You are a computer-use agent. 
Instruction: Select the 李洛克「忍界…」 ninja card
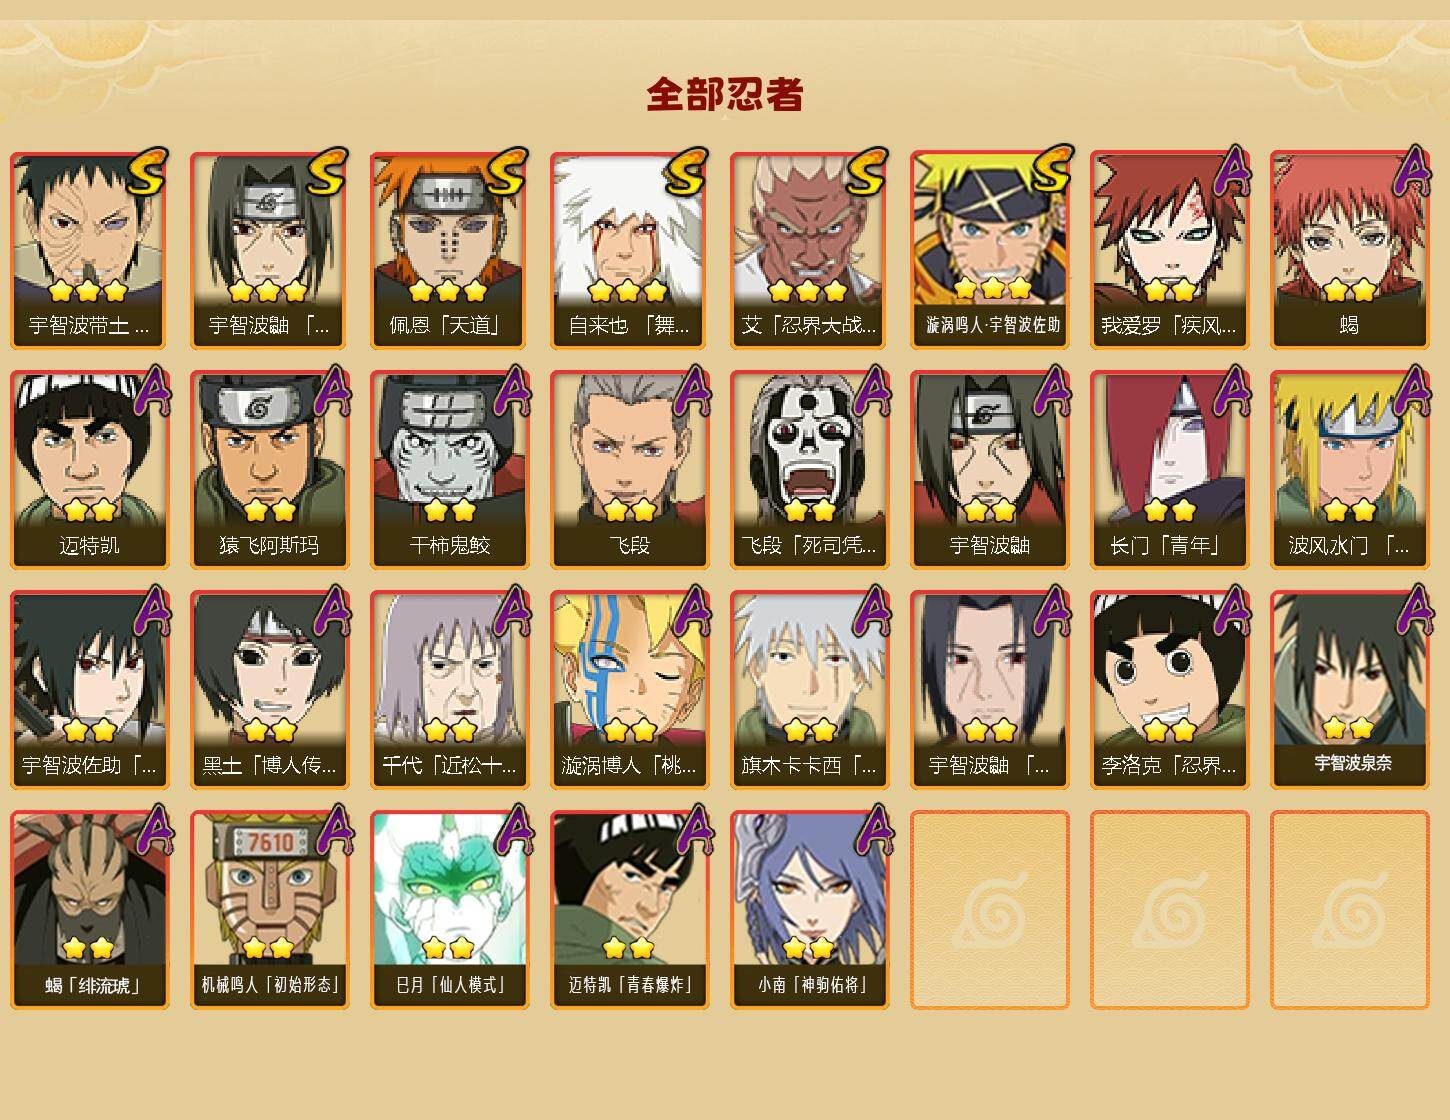[1169, 690]
